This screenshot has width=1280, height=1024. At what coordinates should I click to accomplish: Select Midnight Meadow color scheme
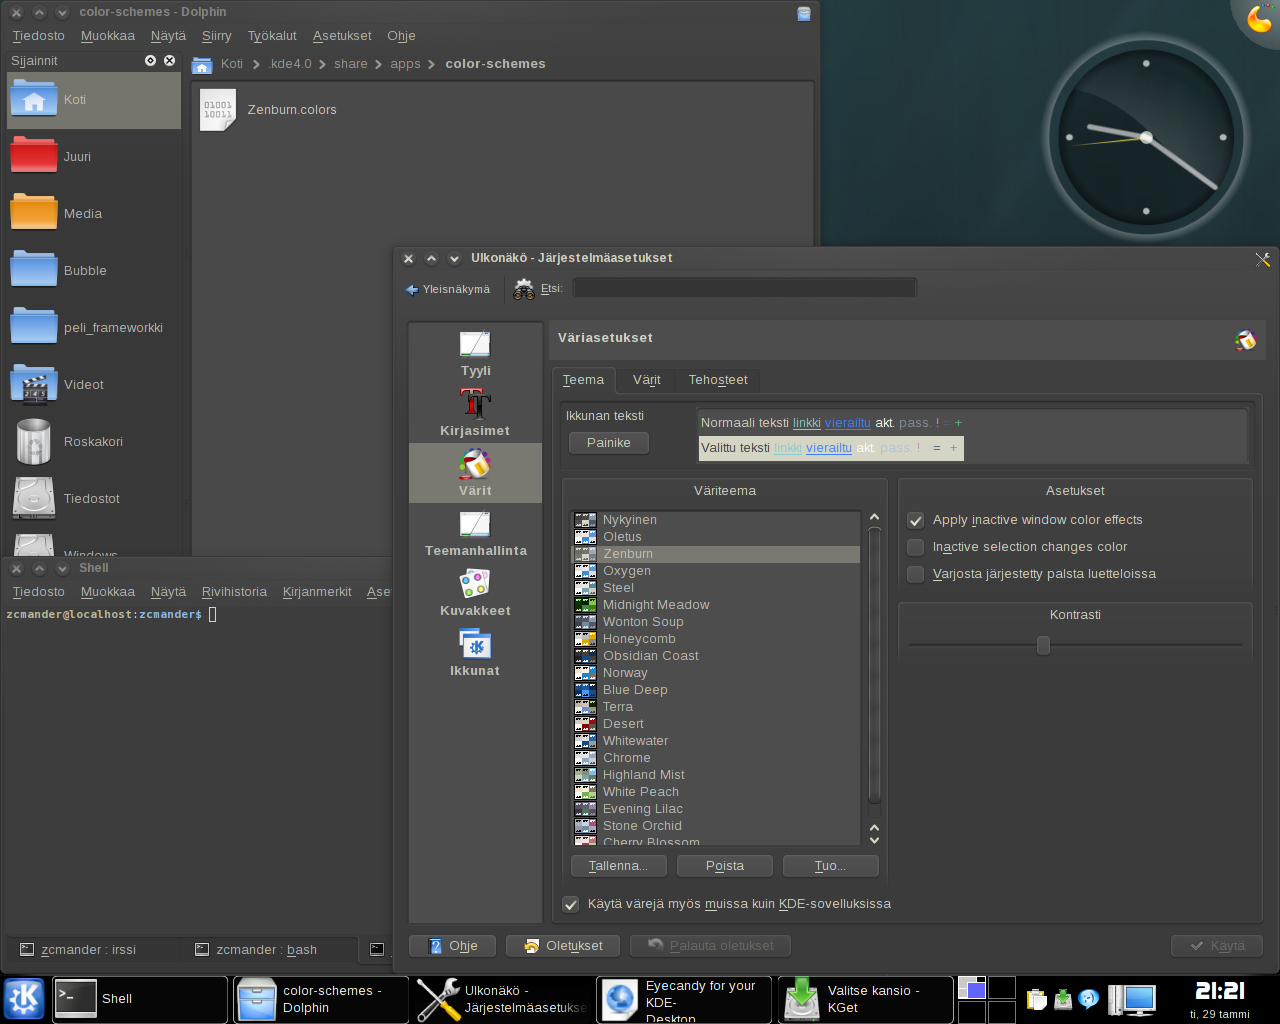716,605
